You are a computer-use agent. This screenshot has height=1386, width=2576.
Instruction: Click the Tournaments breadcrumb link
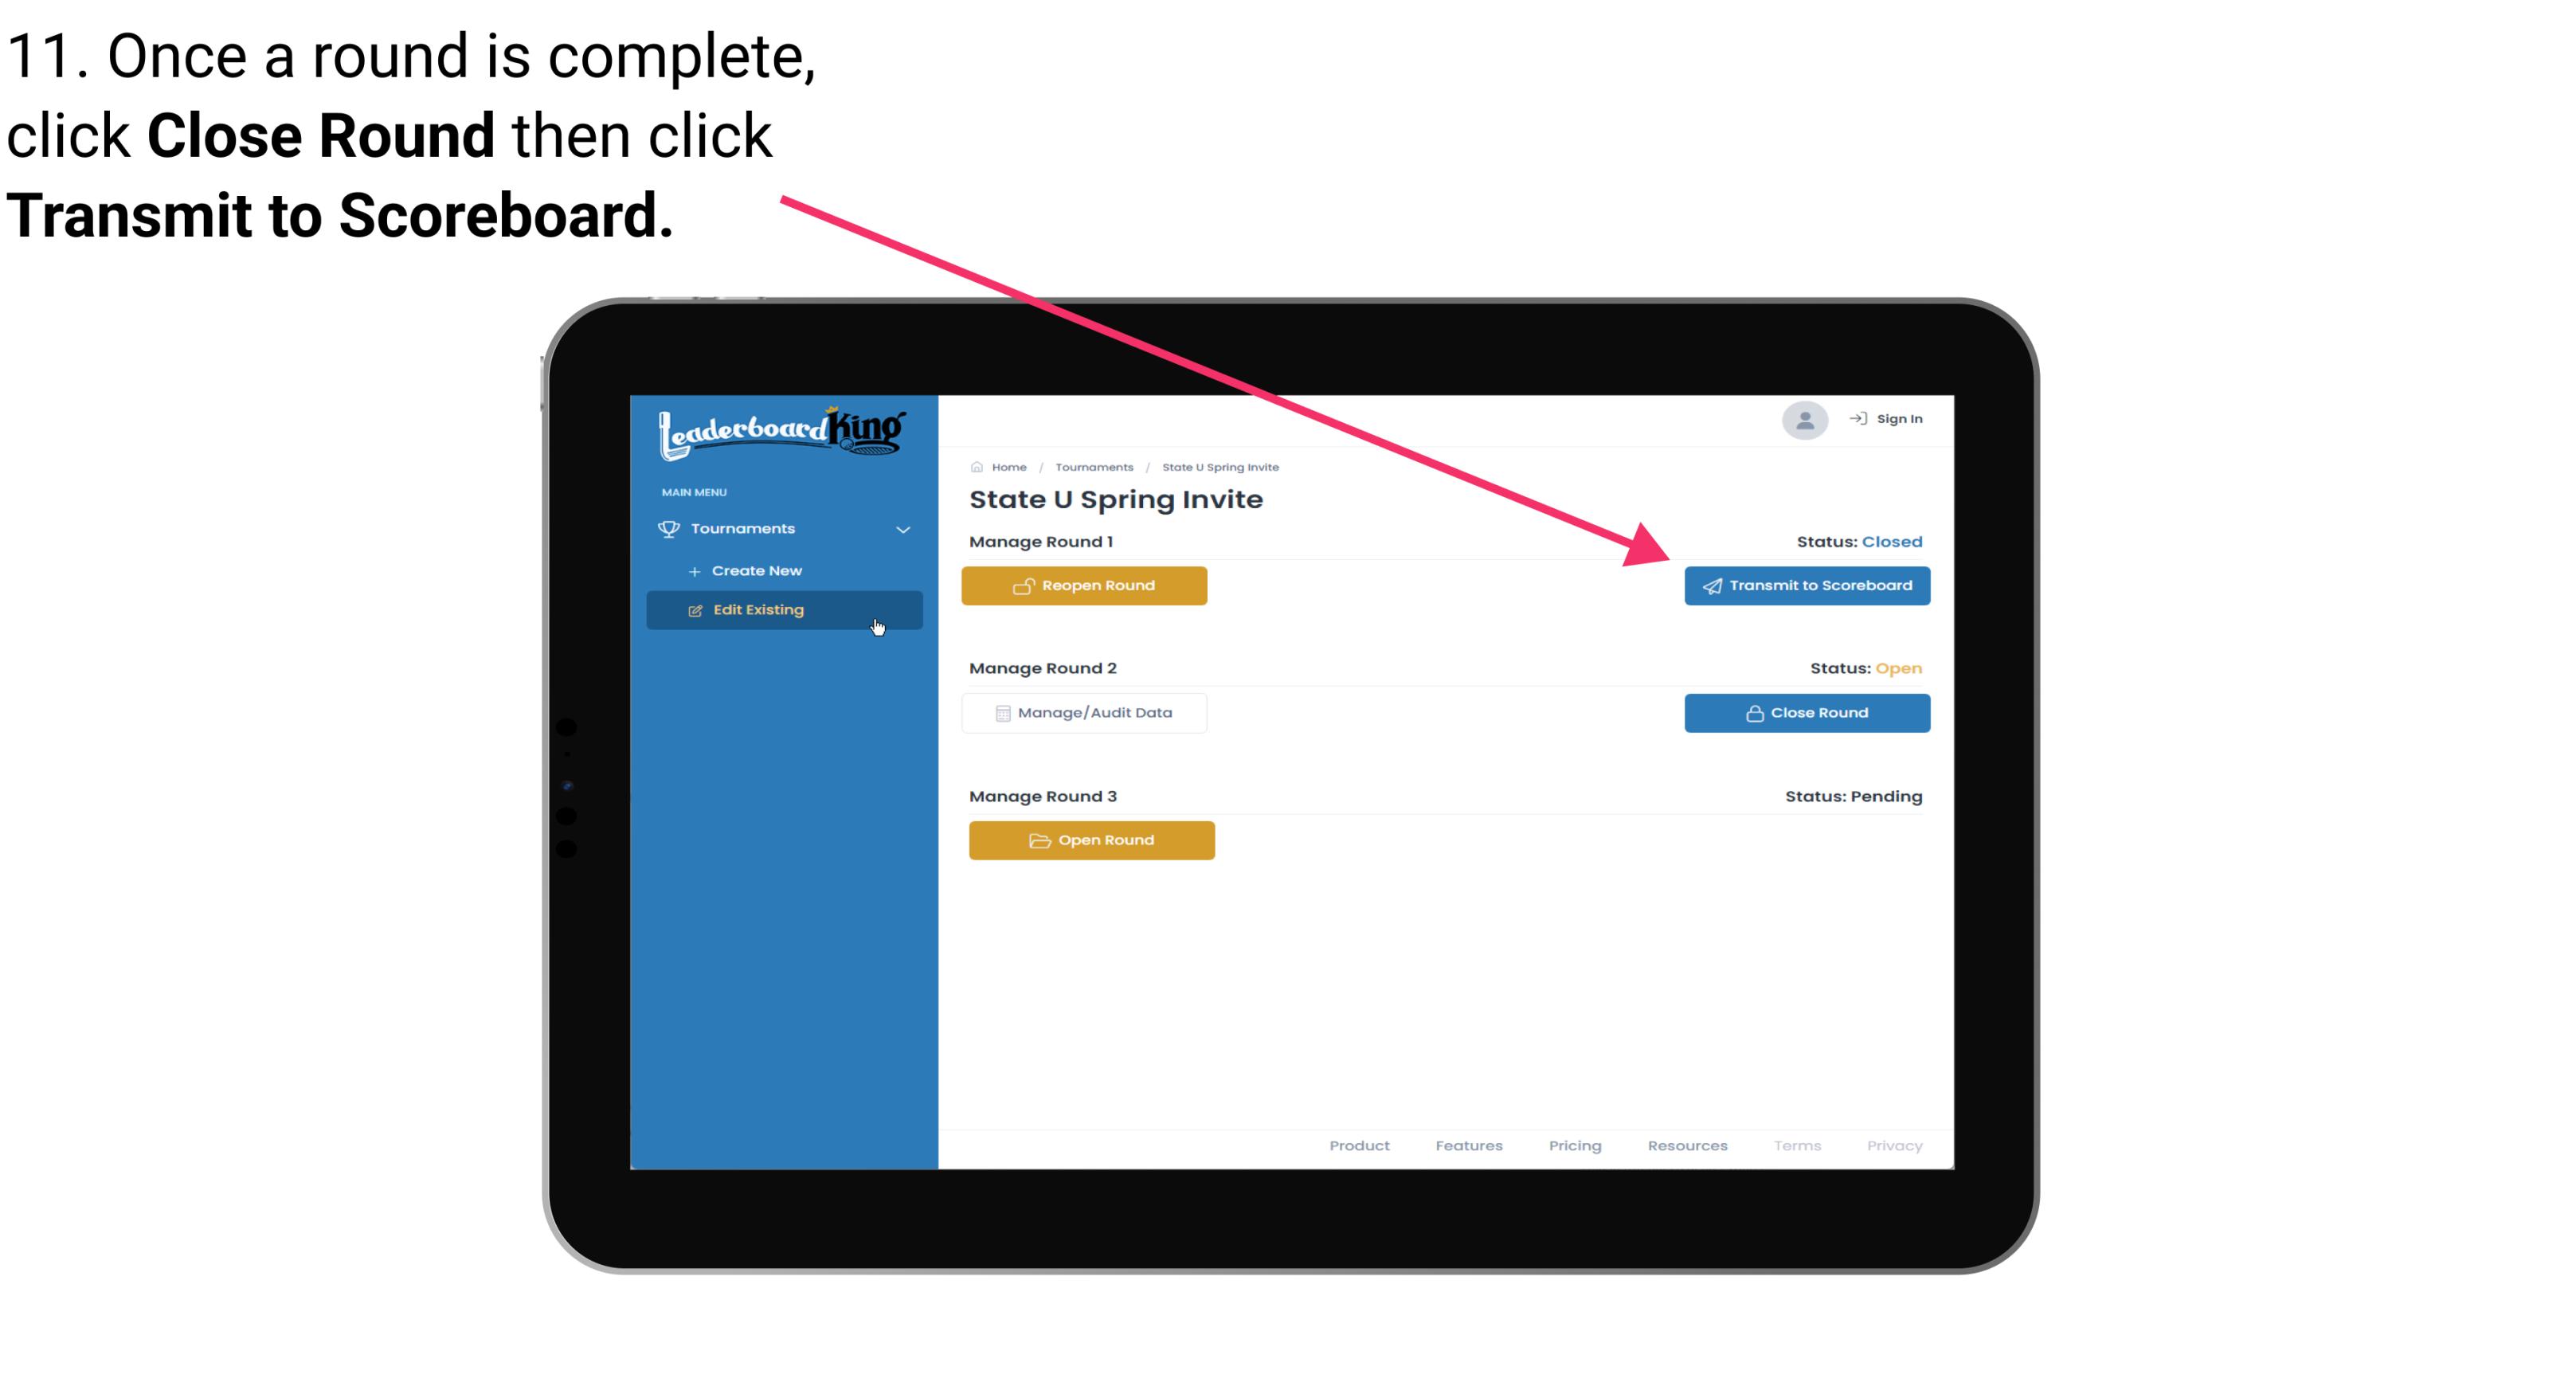pyautogui.click(x=1092, y=466)
